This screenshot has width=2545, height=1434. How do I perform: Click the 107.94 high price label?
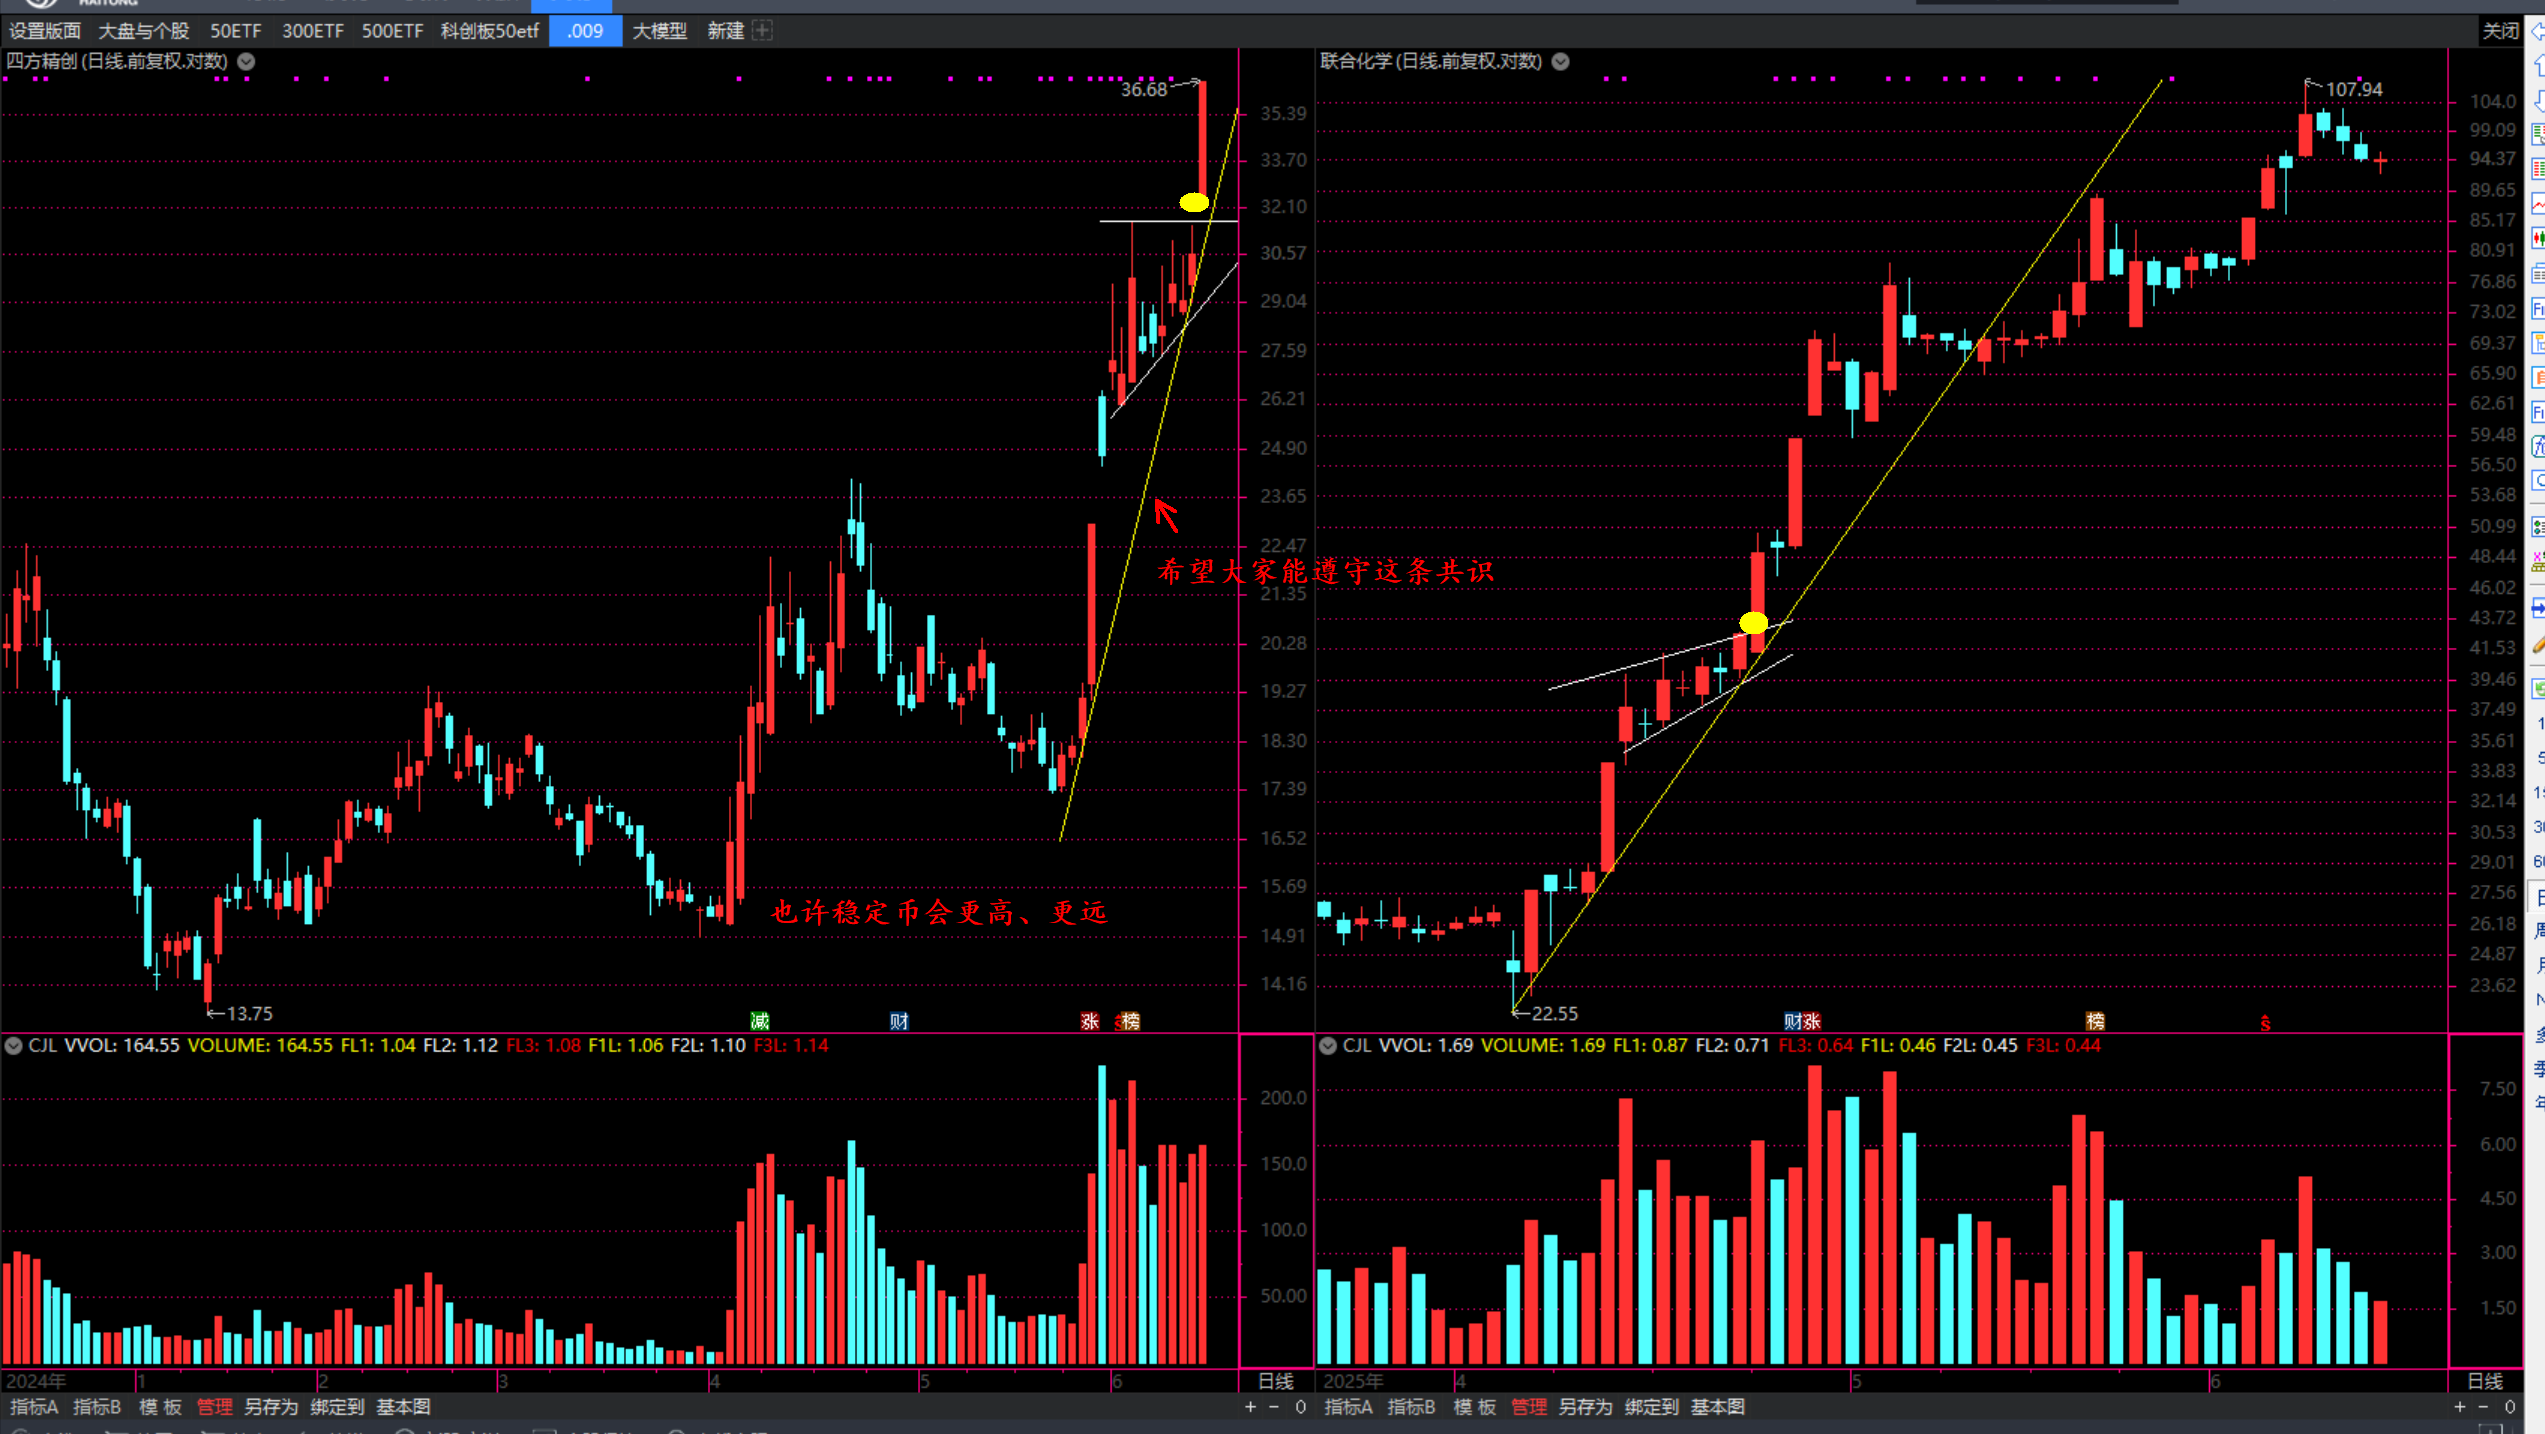[2354, 89]
